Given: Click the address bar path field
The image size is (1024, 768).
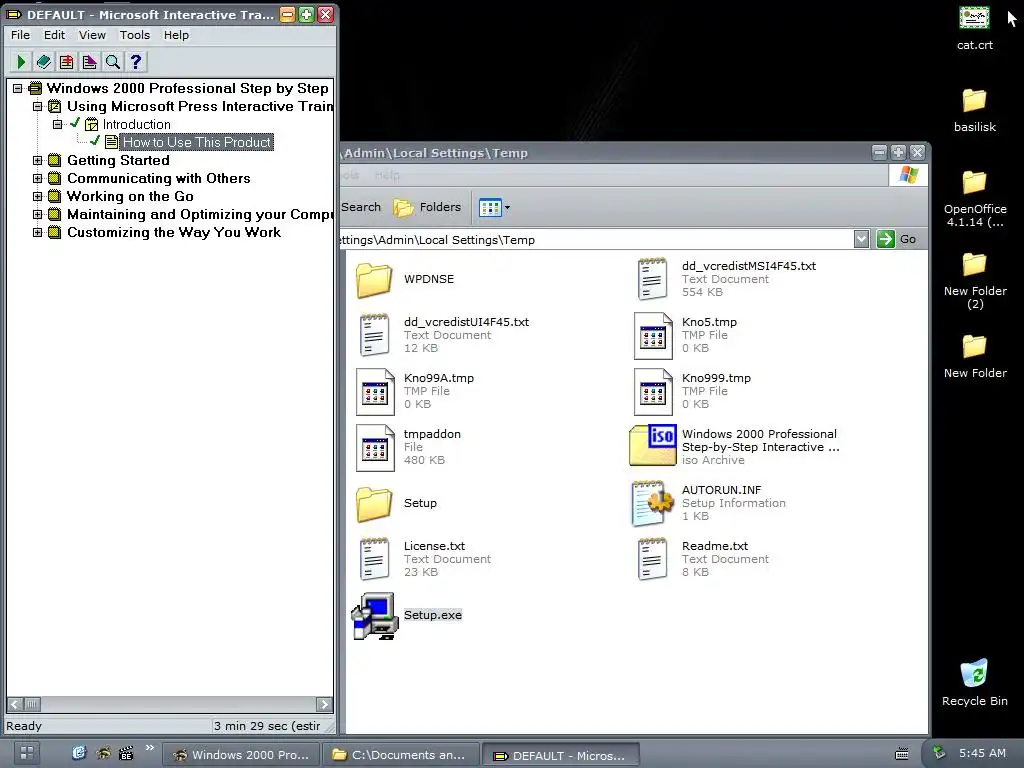Looking at the screenshot, I should point(596,240).
